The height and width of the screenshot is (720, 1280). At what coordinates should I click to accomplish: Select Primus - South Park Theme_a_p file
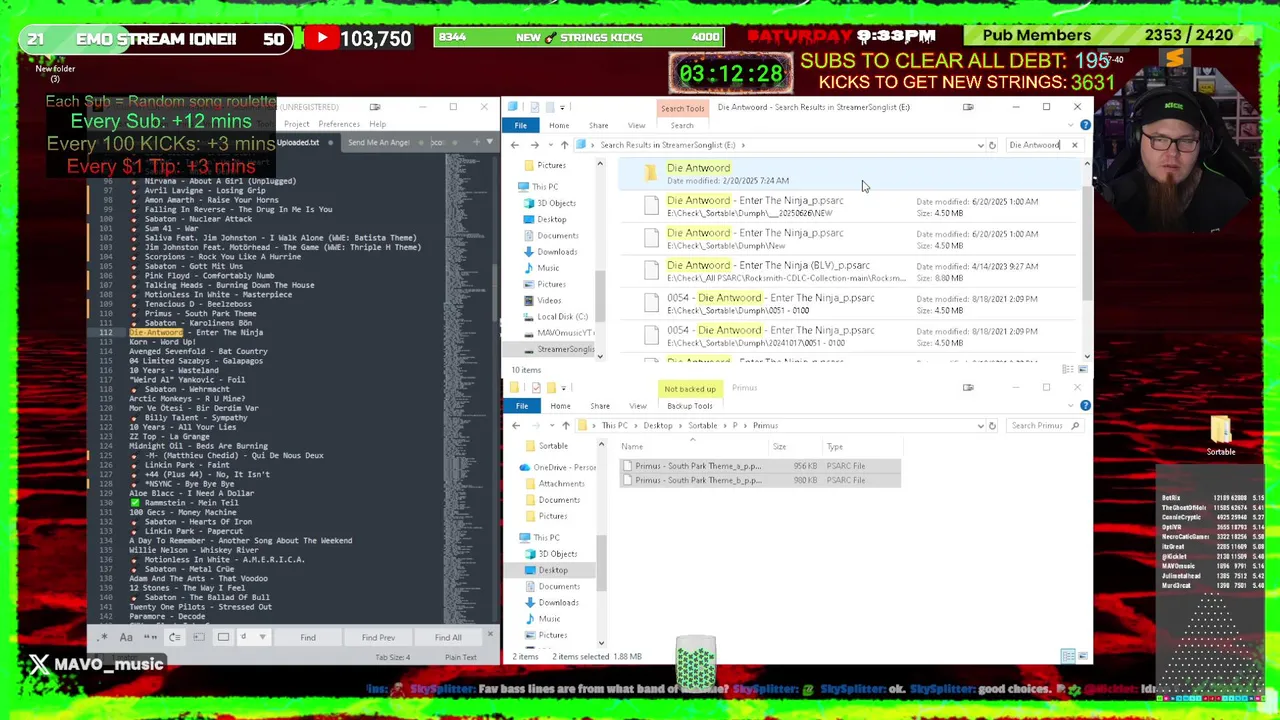tap(760, 466)
